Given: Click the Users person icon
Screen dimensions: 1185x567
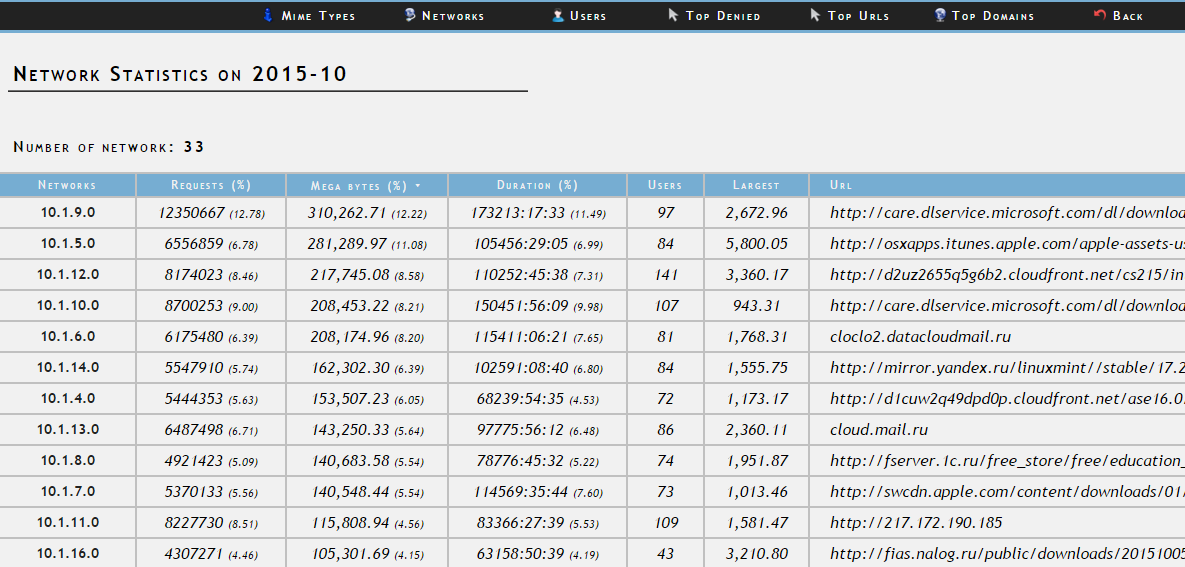Looking at the screenshot, I should (558, 14).
